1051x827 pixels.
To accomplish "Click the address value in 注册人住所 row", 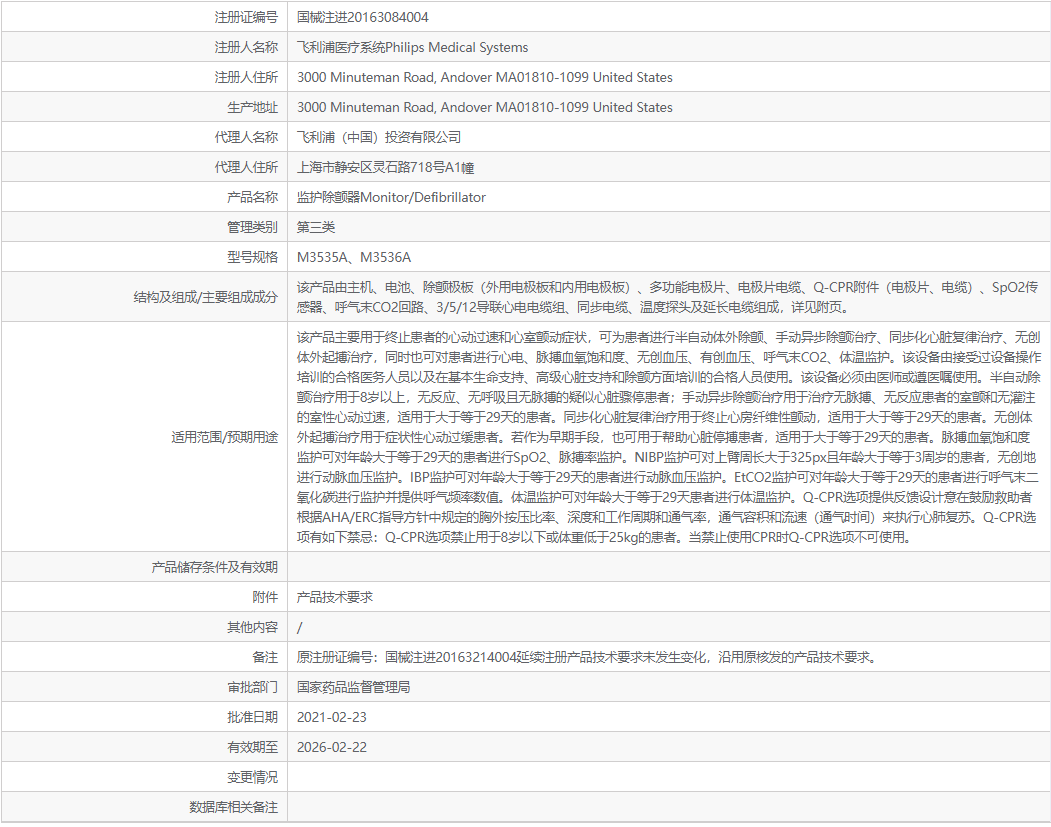I will pyautogui.click(x=485, y=78).
